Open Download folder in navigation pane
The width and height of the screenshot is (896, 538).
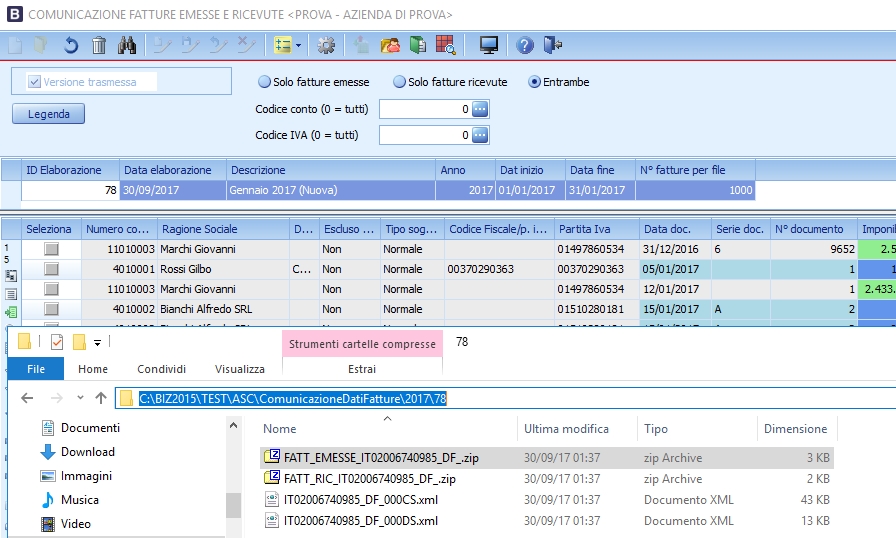(x=87, y=452)
